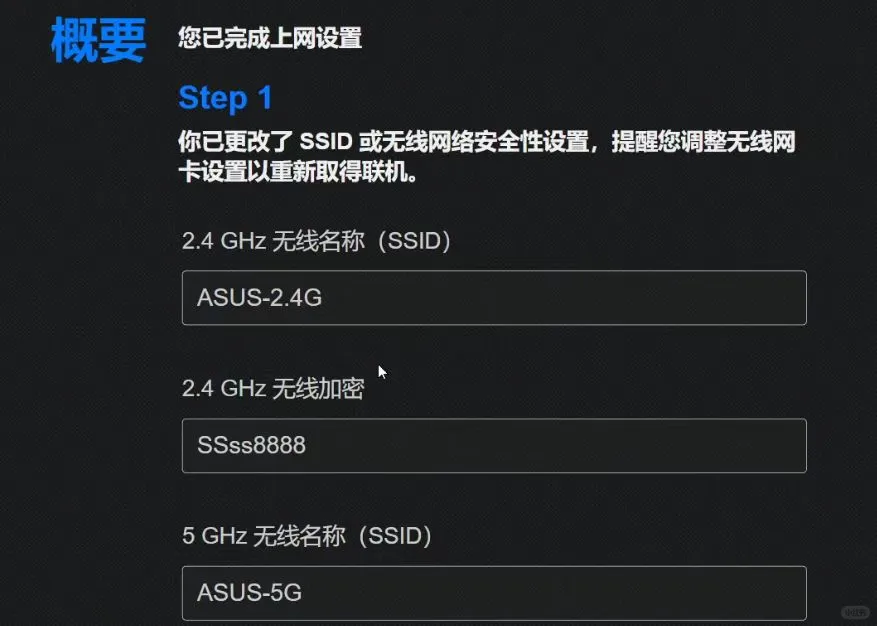The image size is (877, 626).
Task: Click the blue 概要 heading
Action: click(x=98, y=40)
